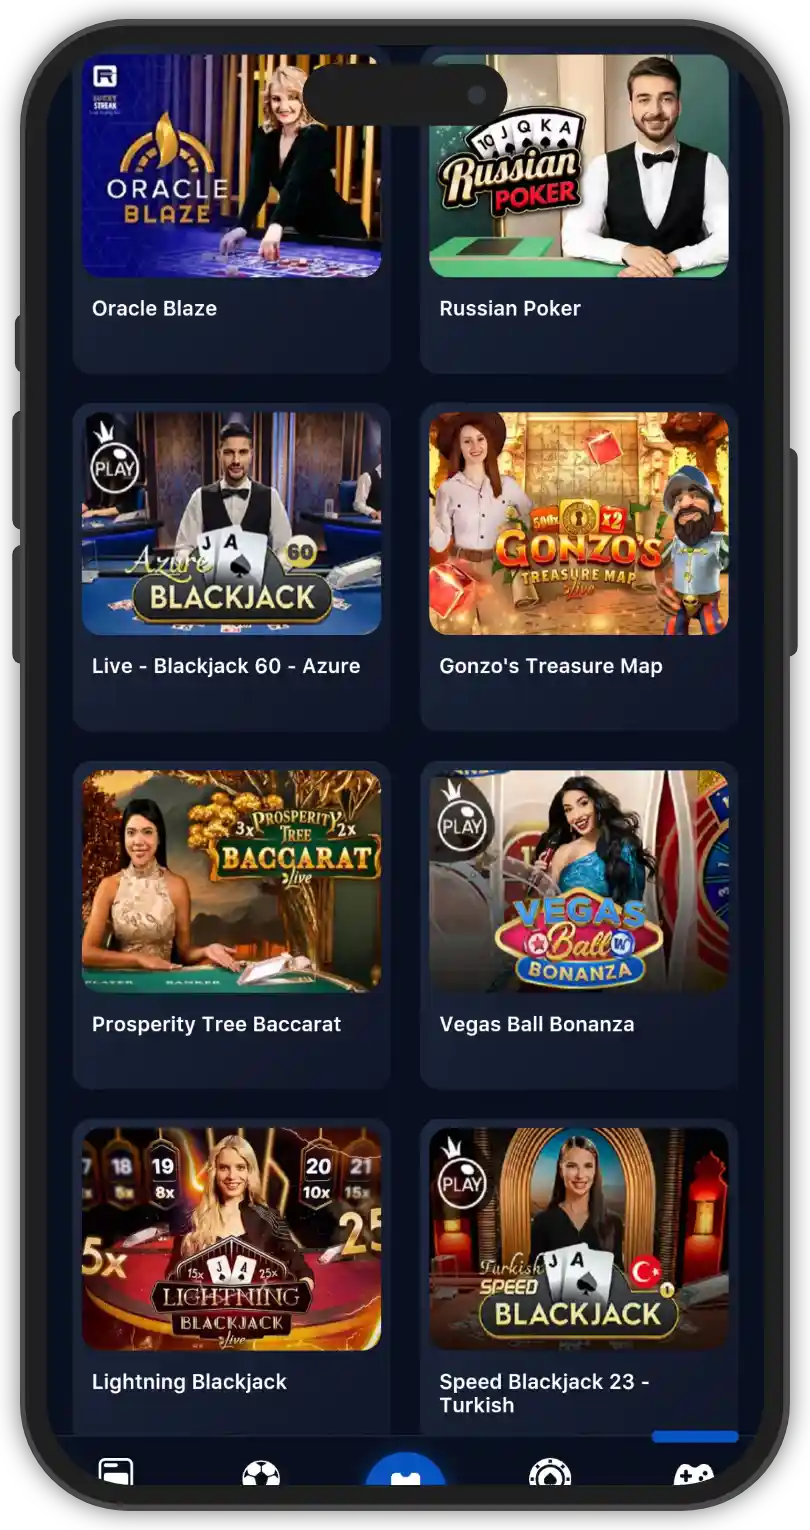Screen dimensions: 810x1530
Task: Tap the center blue ticket button
Action: point(405,1472)
